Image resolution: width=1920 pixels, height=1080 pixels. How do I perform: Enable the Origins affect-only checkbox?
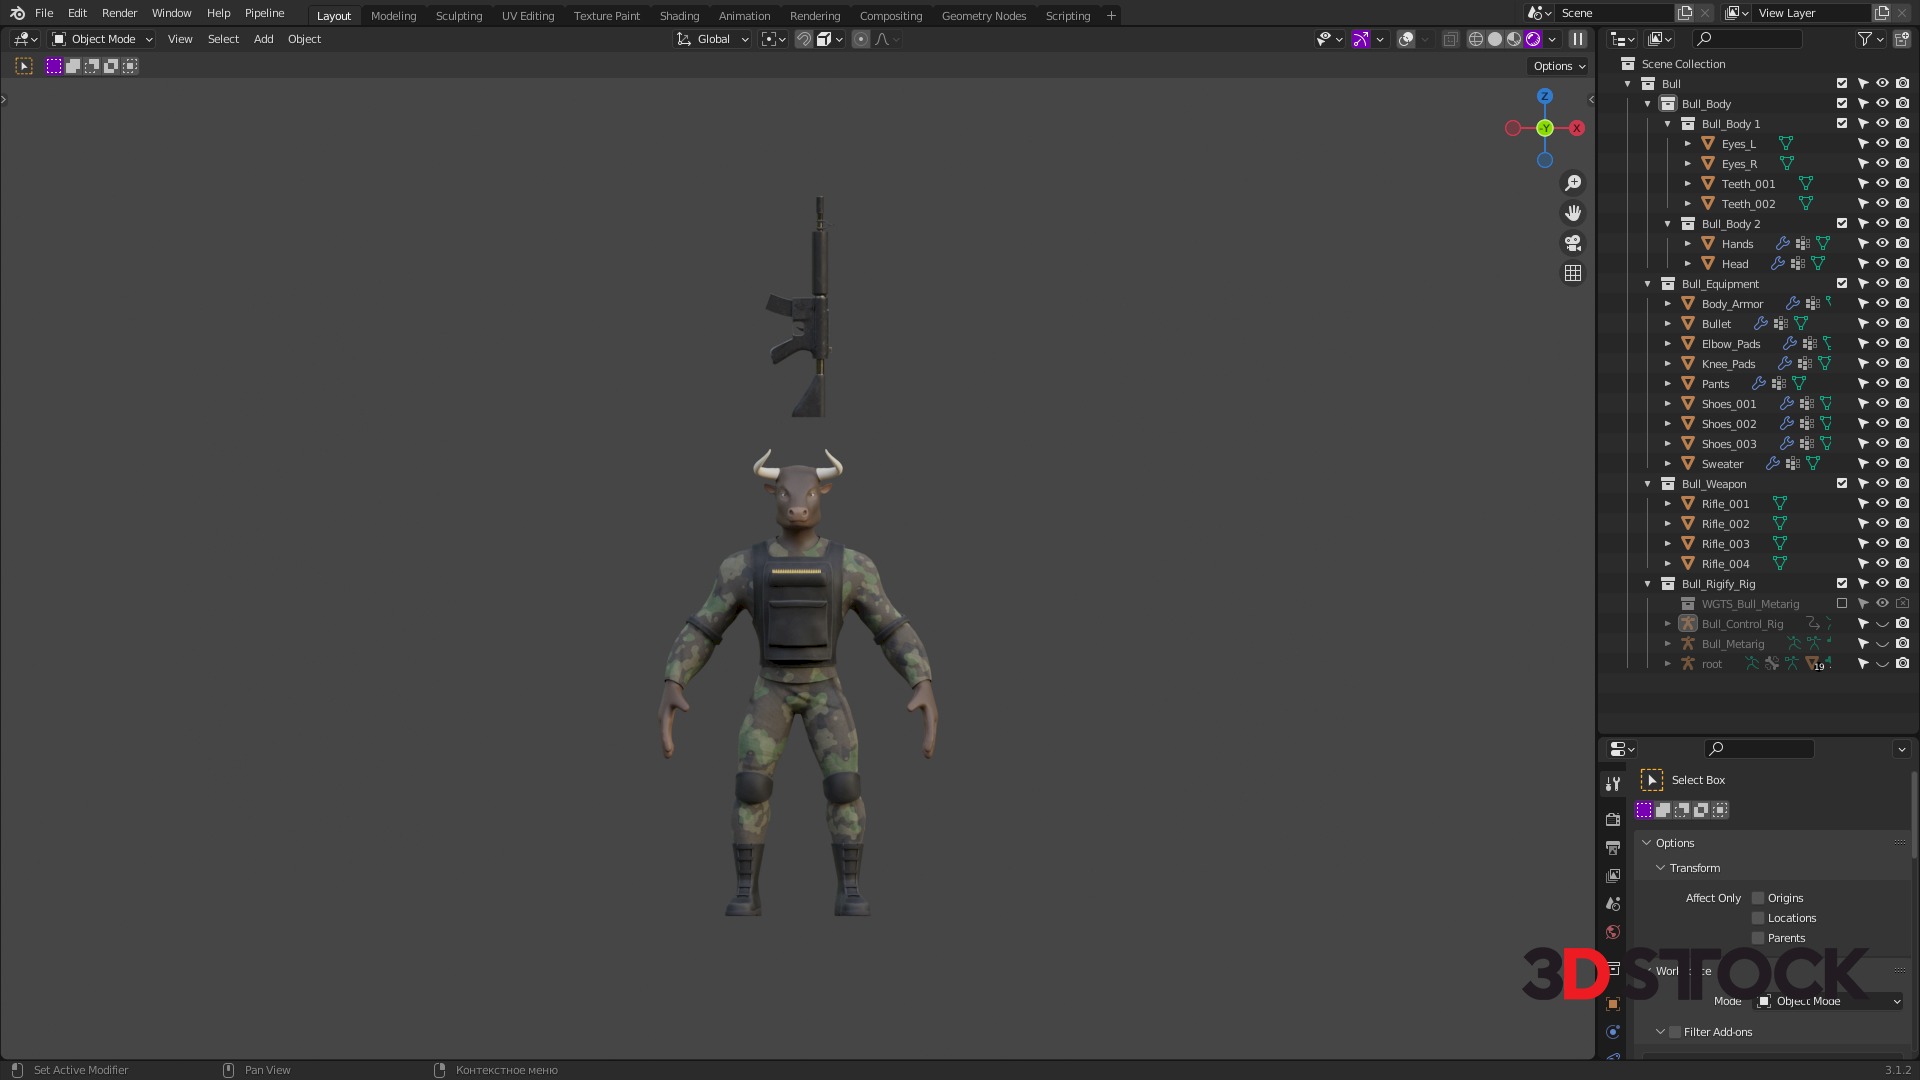pyautogui.click(x=1758, y=898)
